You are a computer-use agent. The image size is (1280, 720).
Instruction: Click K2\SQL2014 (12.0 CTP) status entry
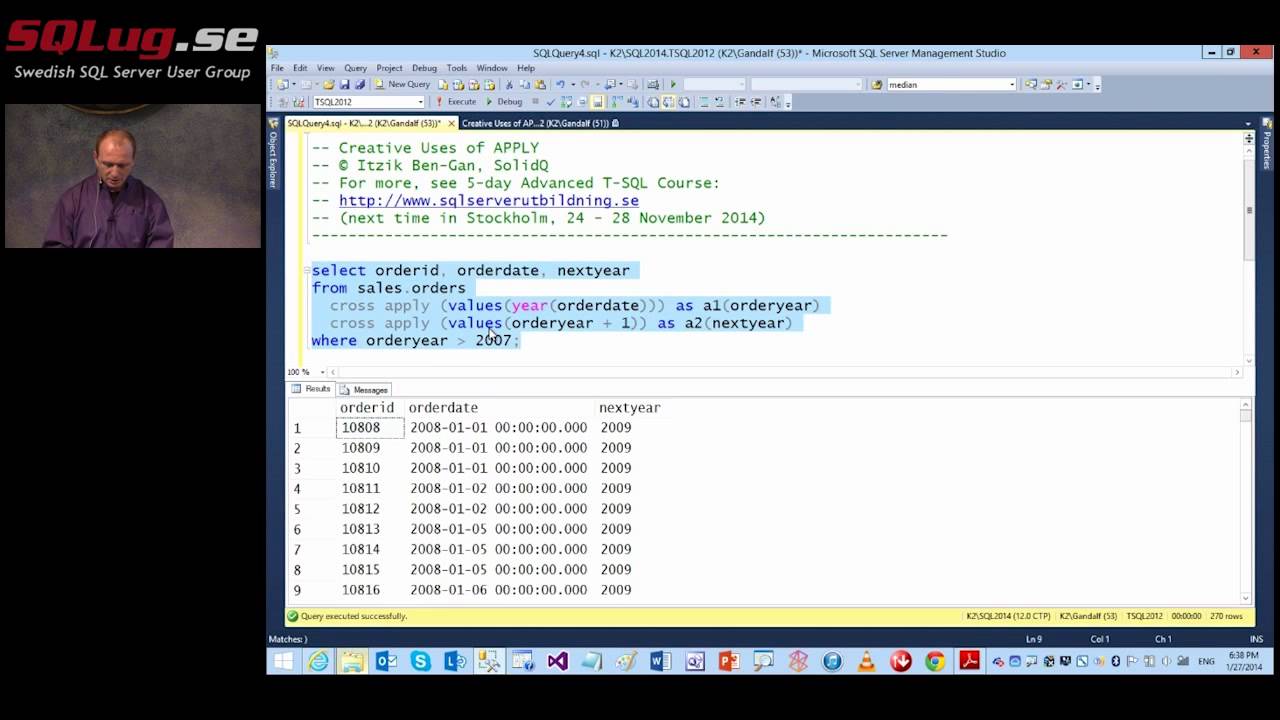click(1008, 616)
